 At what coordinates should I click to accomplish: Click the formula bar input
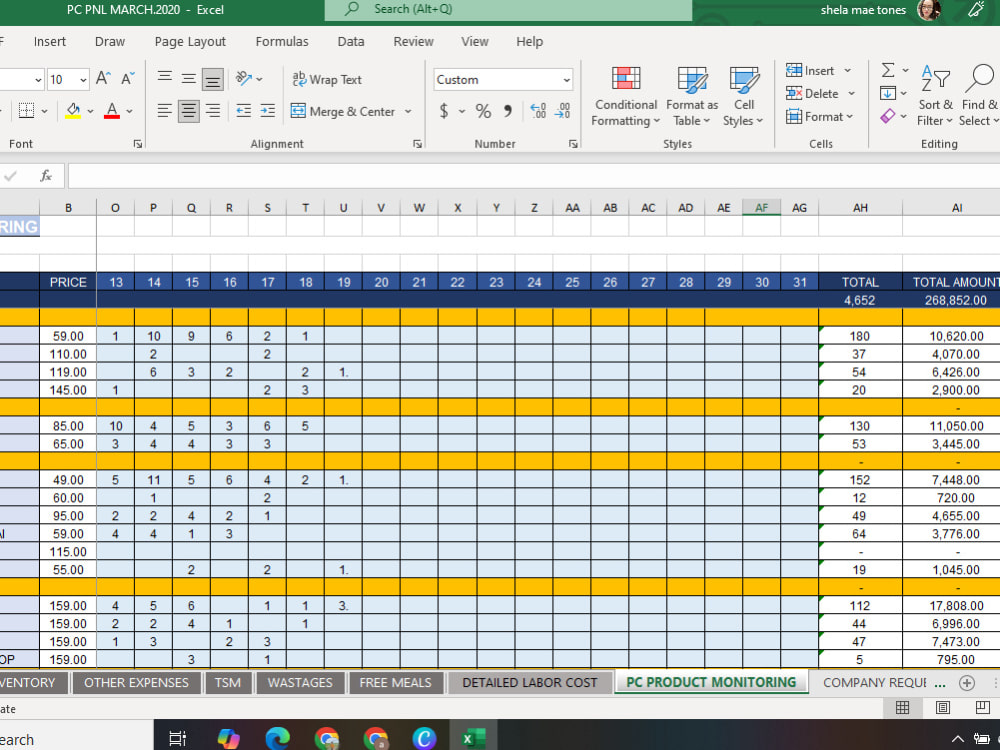[x=533, y=176]
